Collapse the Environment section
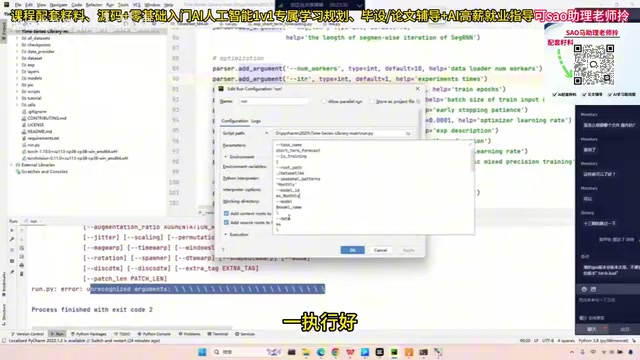This screenshot has width=640, height=360. point(226,157)
